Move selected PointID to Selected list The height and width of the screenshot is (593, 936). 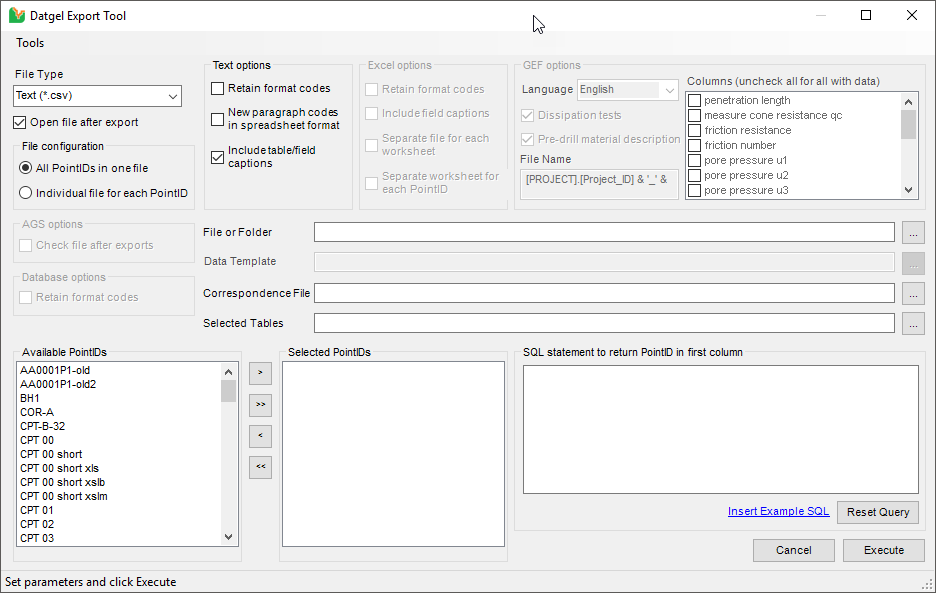pyautogui.click(x=260, y=373)
